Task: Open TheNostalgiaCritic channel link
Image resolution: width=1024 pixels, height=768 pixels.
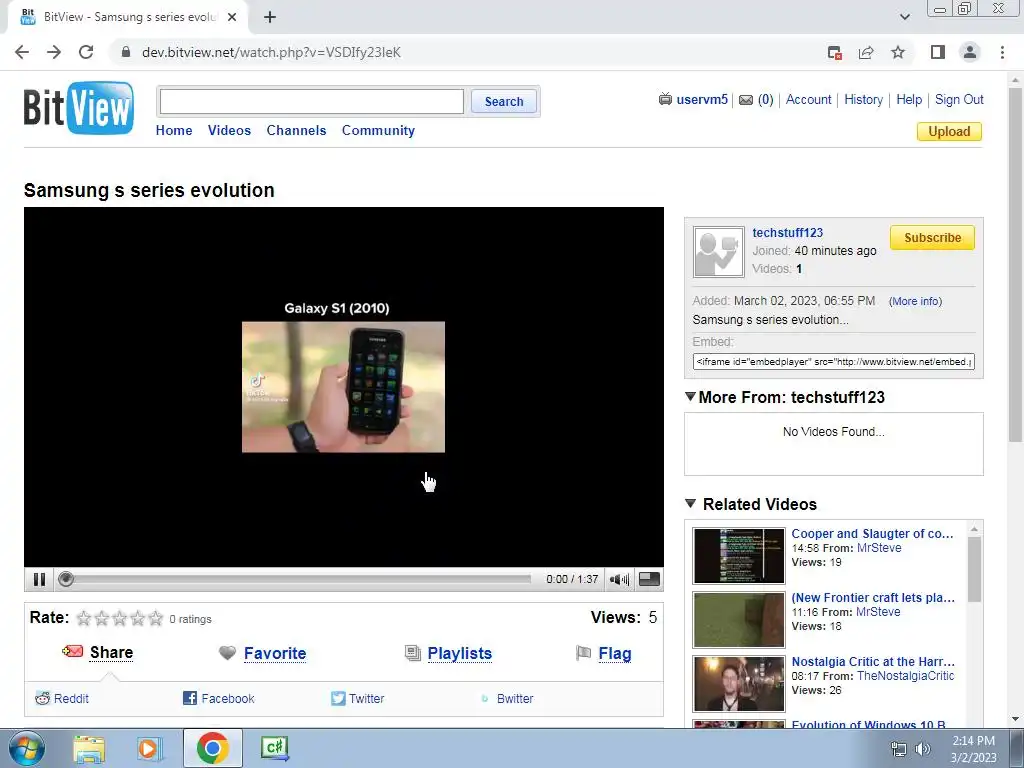Action: pyautogui.click(x=905, y=676)
